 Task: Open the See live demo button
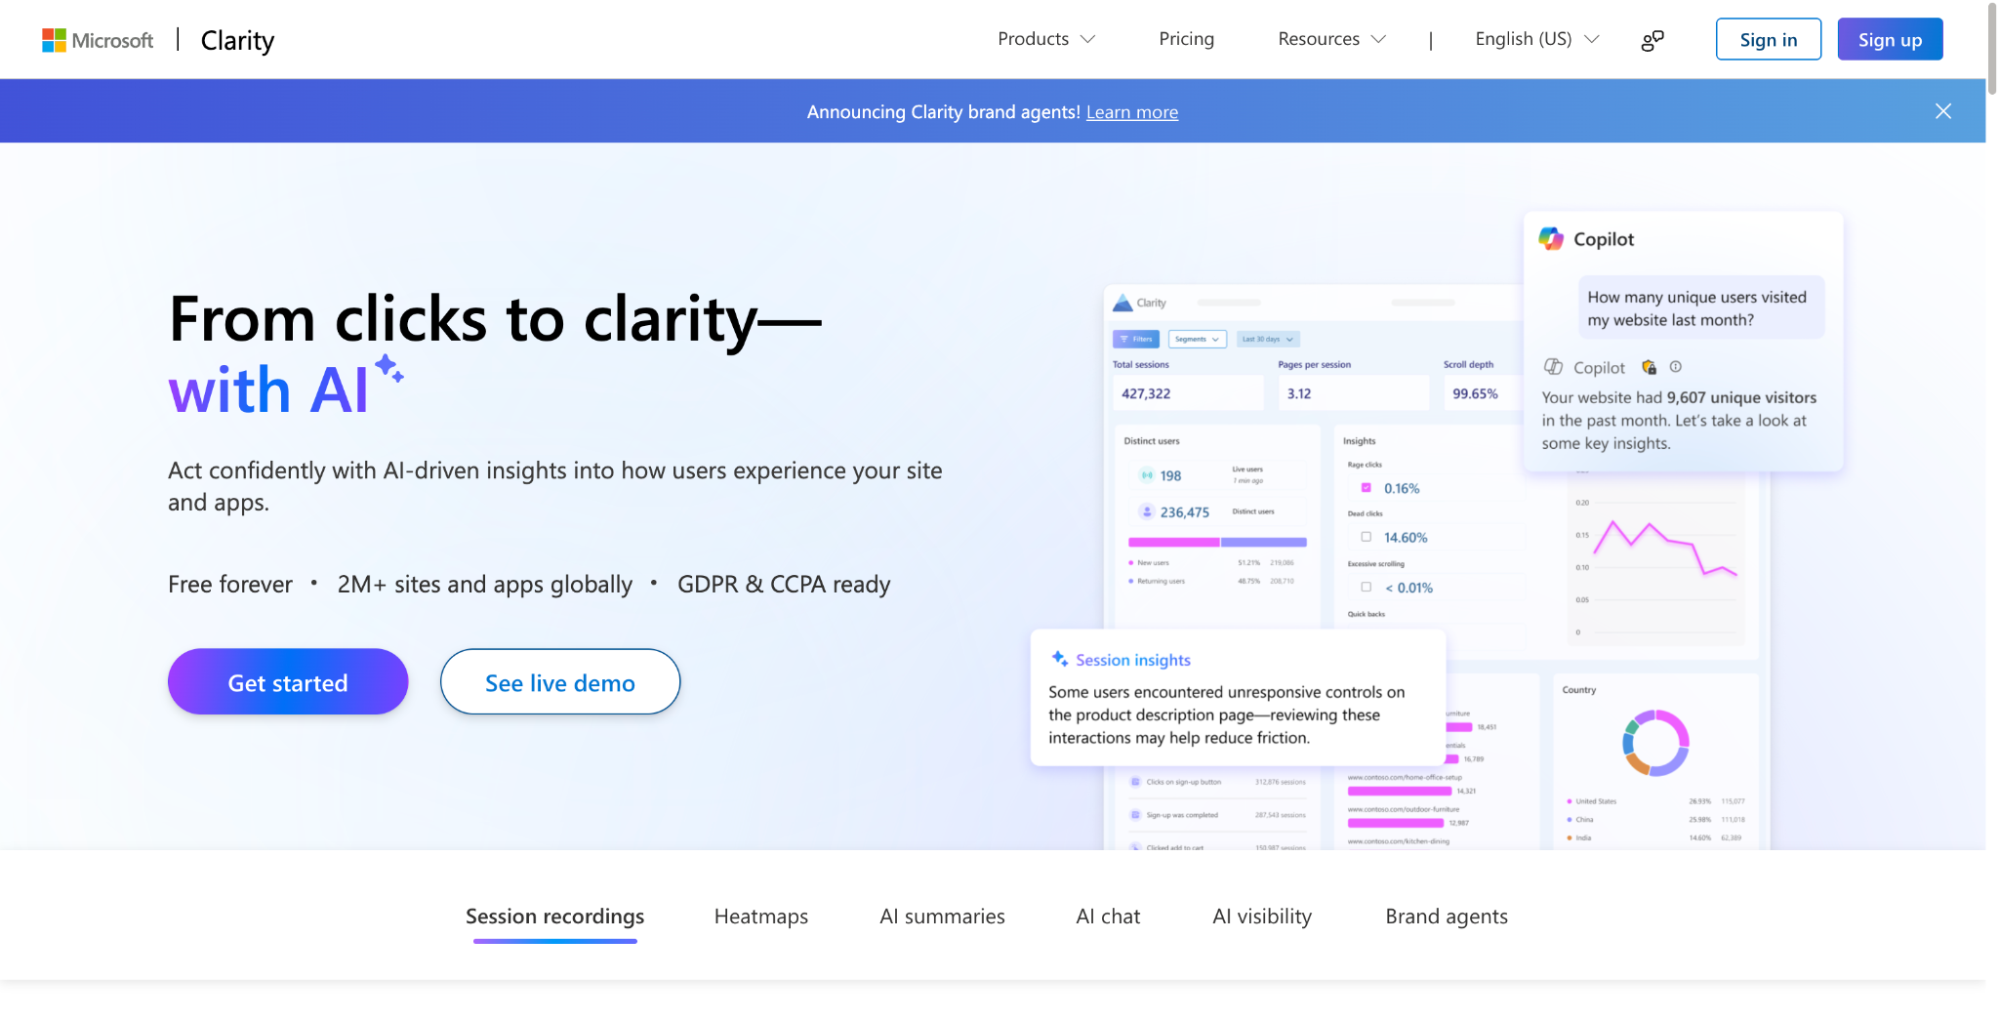coord(560,682)
